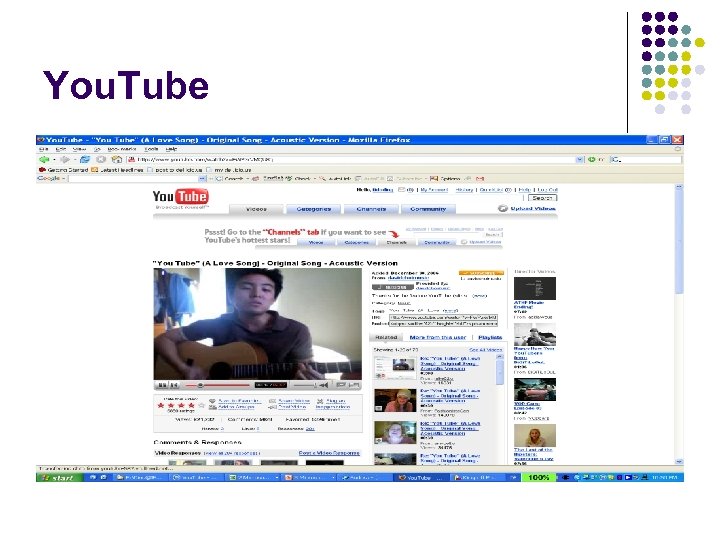Switch to the Community tab
This screenshot has width=720, height=540.
click(428, 209)
